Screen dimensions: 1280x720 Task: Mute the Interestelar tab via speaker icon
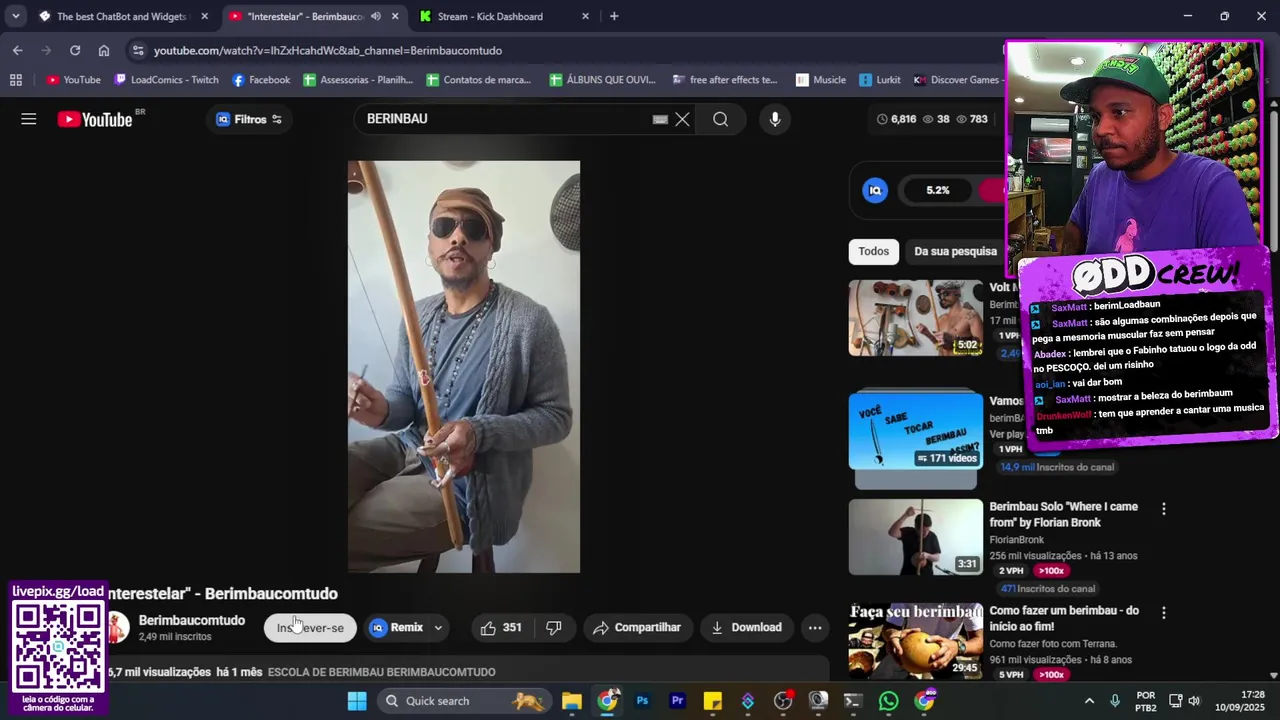pyautogui.click(x=376, y=16)
